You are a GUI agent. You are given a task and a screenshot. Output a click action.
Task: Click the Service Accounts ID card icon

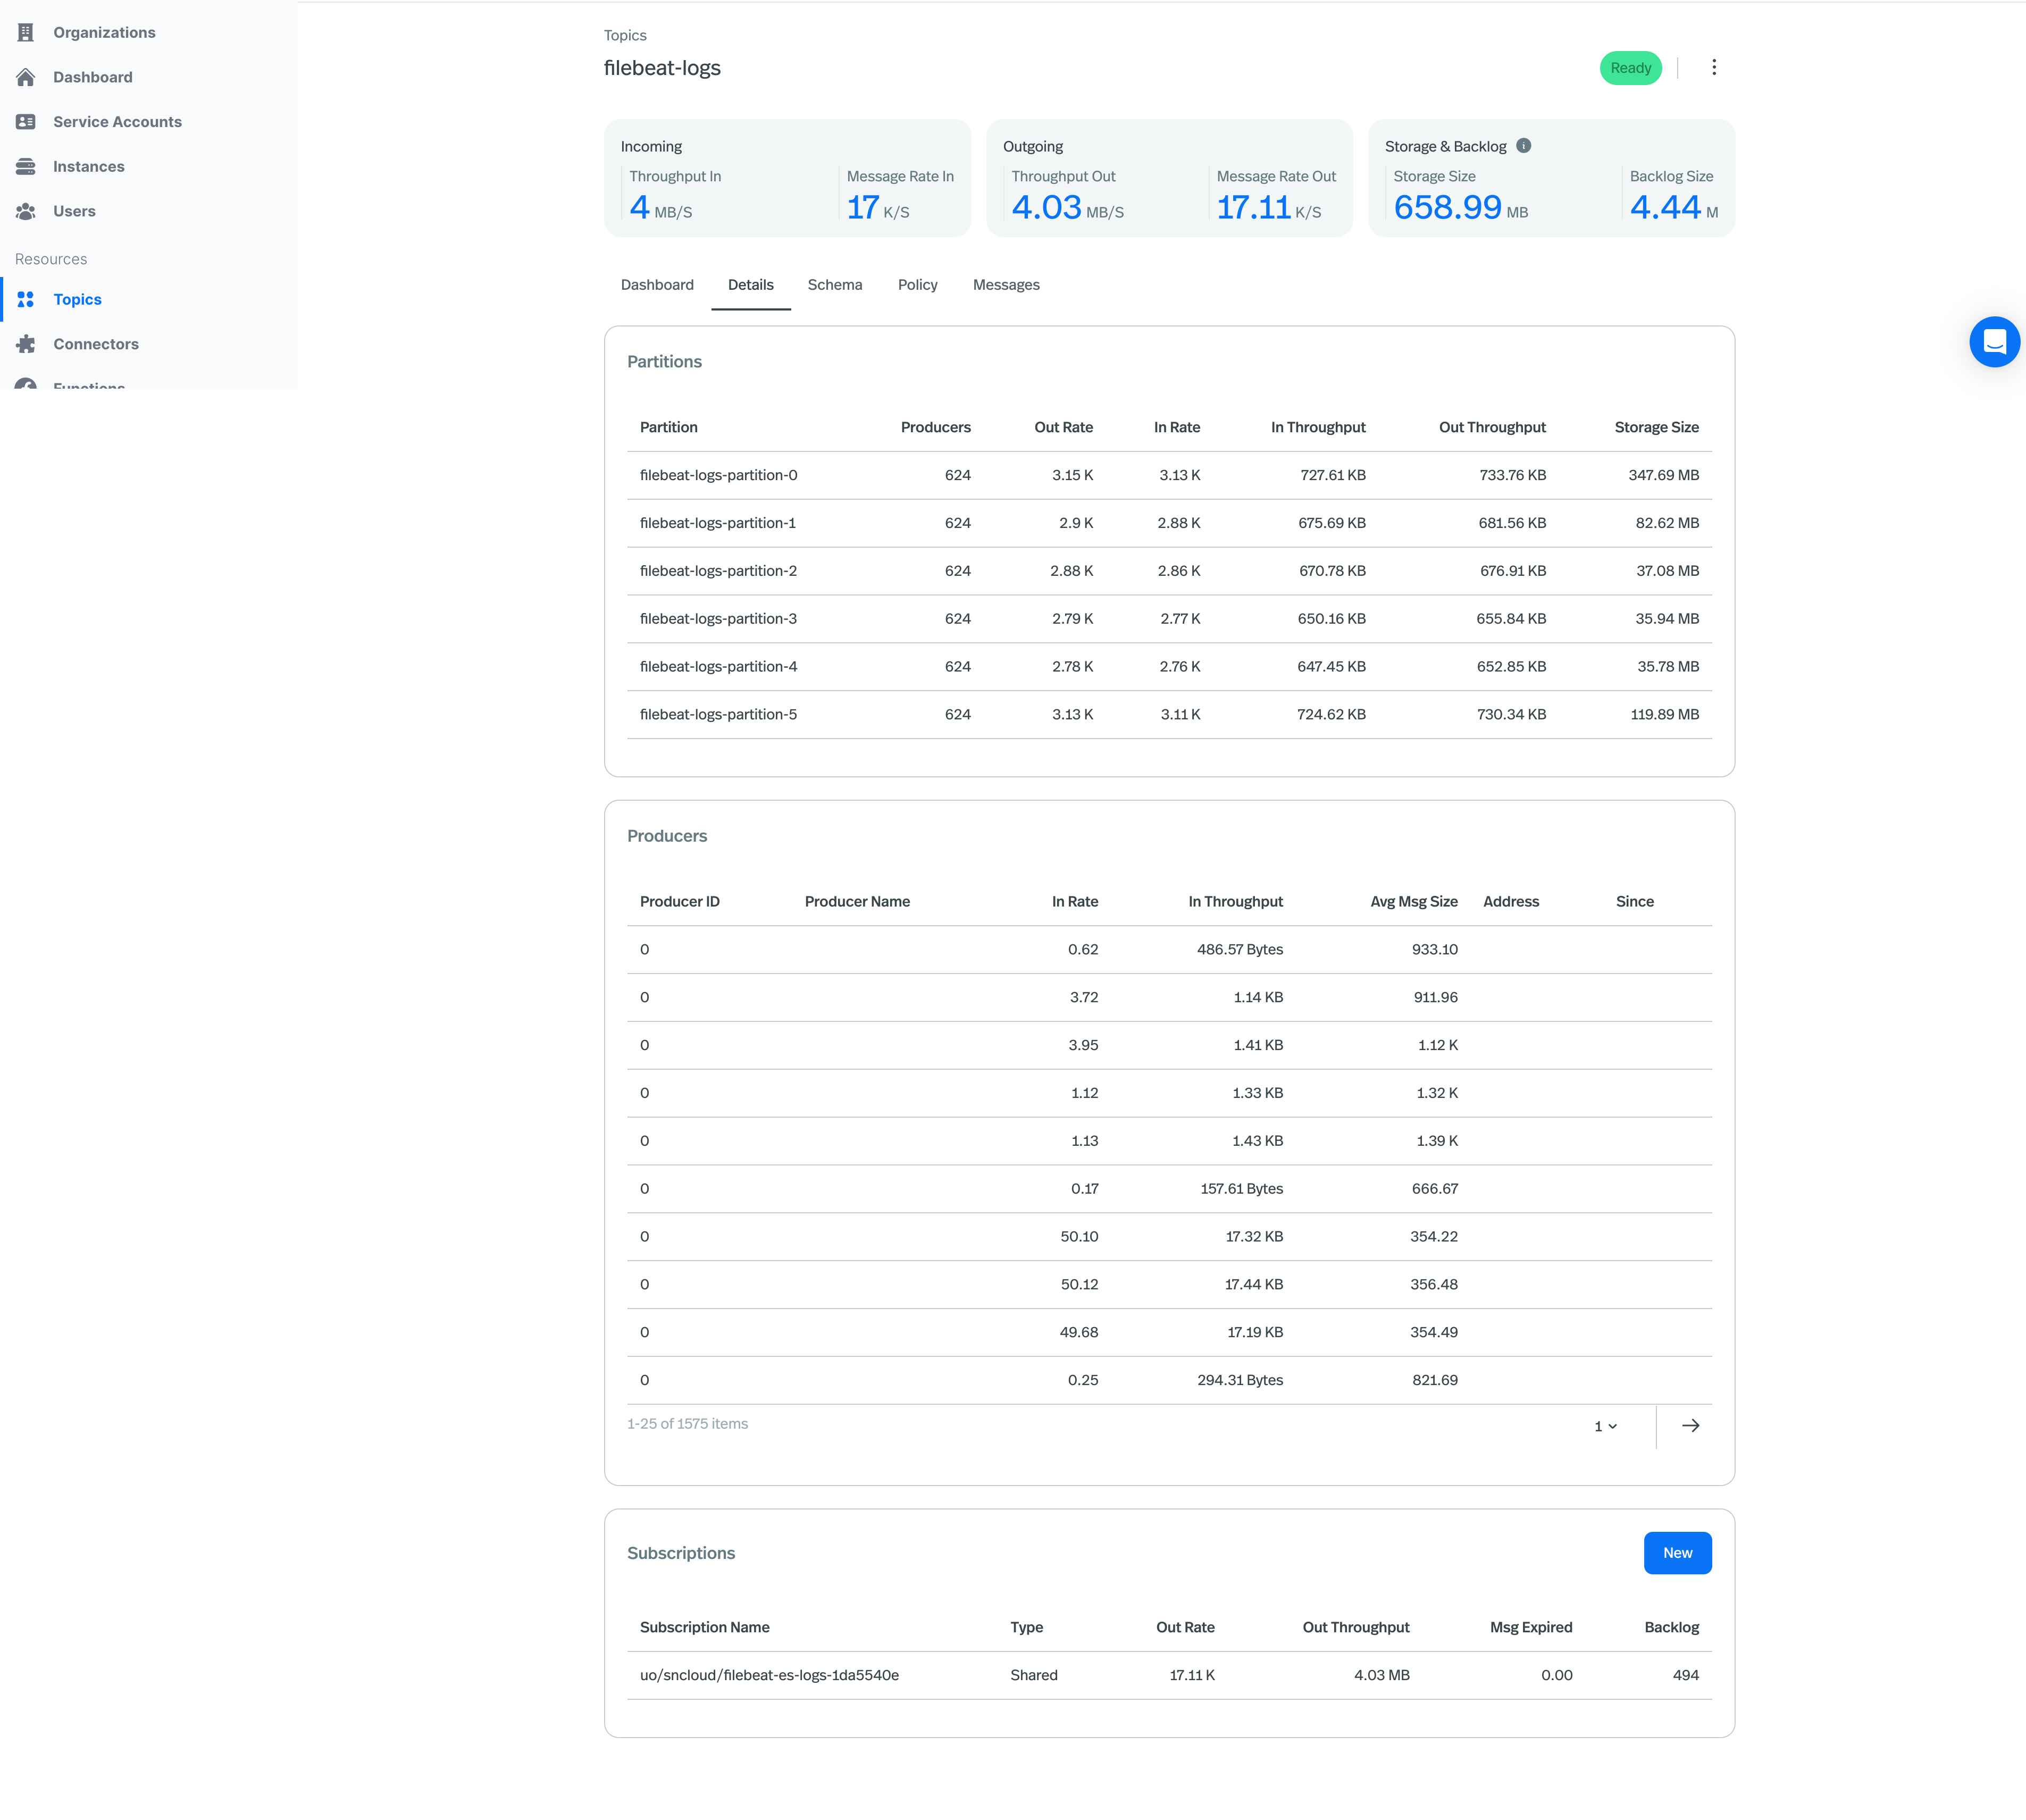(26, 122)
